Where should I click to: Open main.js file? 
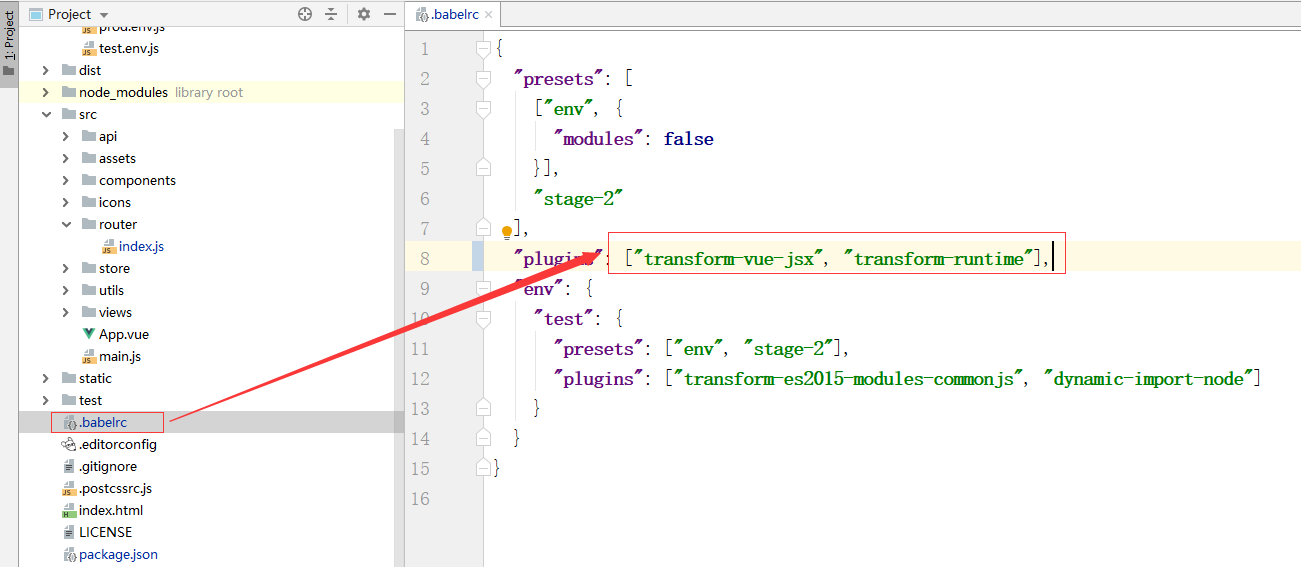click(x=120, y=356)
